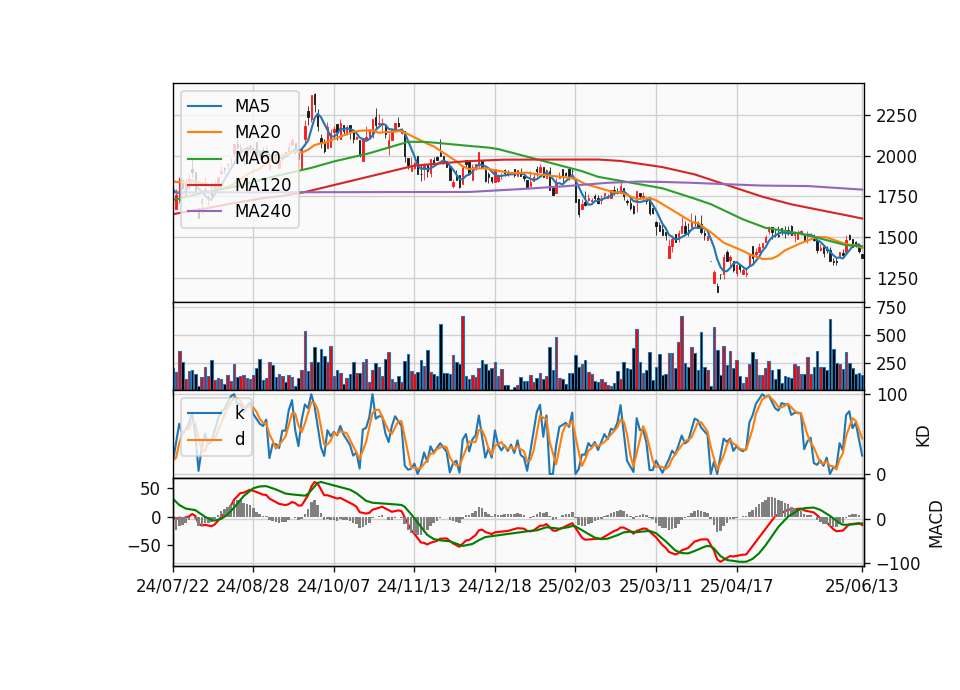Click the 2250 price axis label
Image resolution: width=960 pixels, height=690 pixels.
(896, 116)
